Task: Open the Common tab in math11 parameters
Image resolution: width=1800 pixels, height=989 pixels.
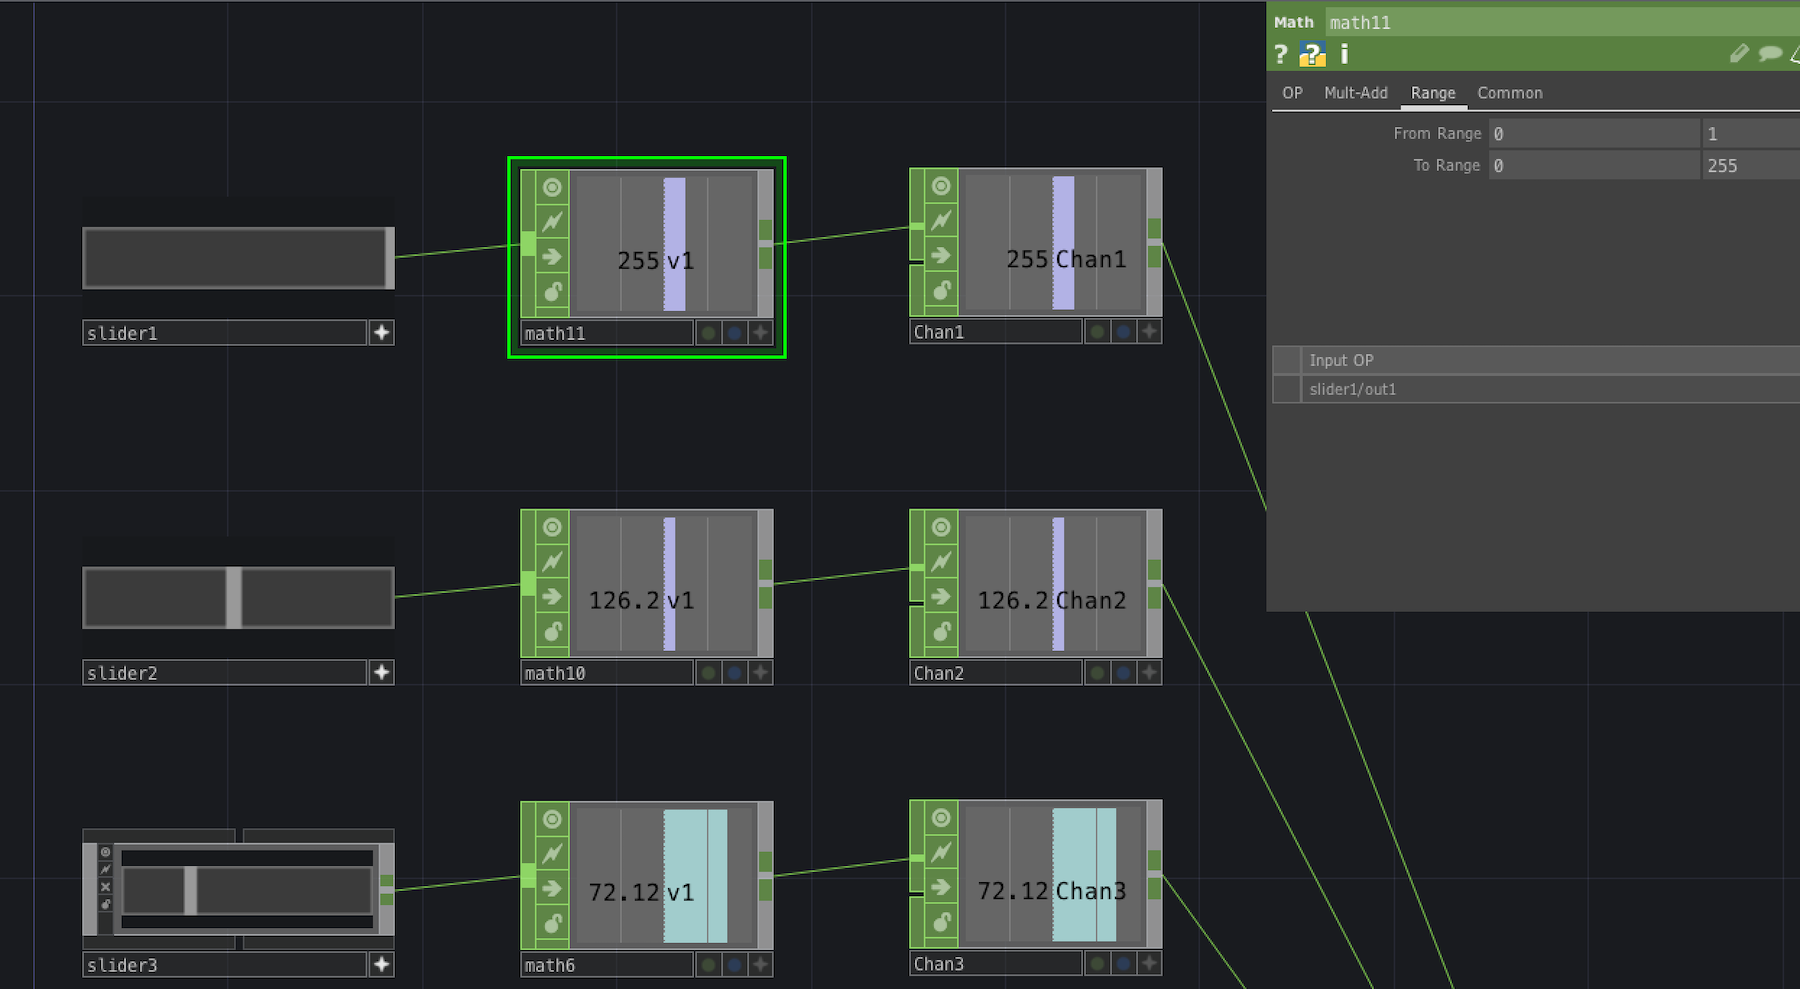Action: (1510, 92)
